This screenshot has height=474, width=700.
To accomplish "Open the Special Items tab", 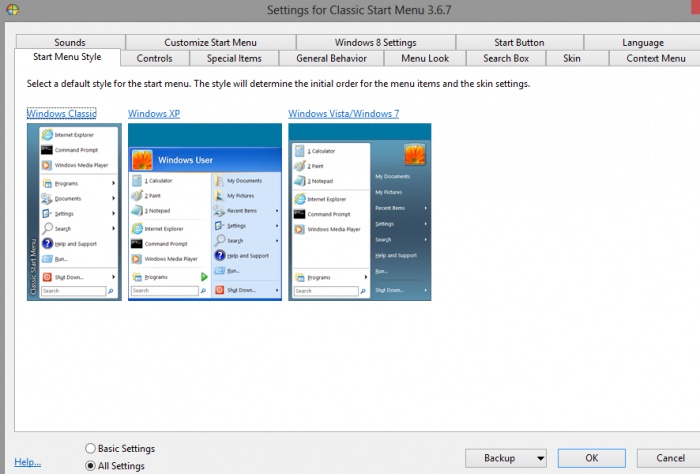I will (x=234, y=58).
